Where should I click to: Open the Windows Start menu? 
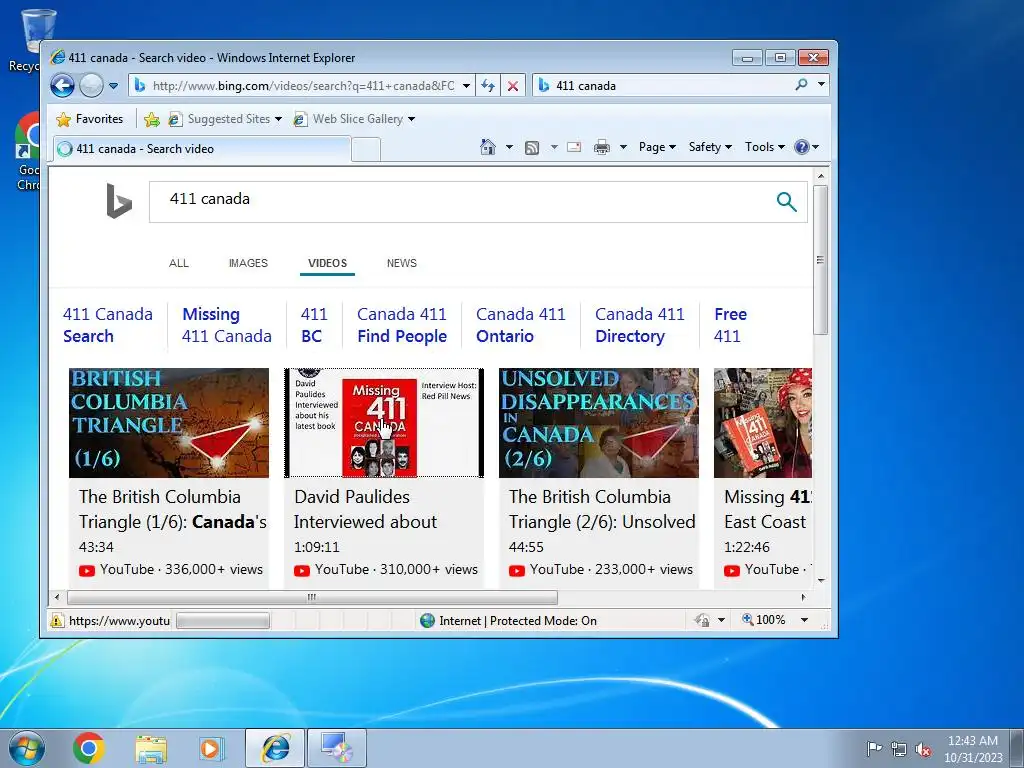tap(27, 748)
